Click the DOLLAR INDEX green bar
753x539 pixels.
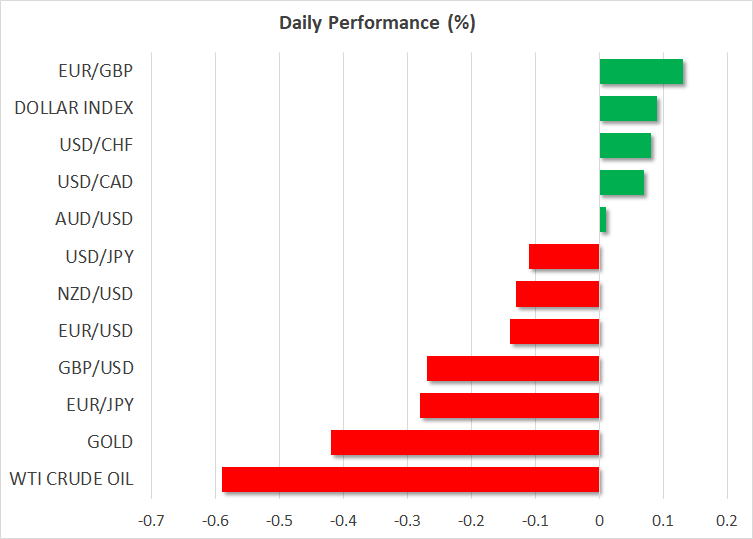(628, 108)
